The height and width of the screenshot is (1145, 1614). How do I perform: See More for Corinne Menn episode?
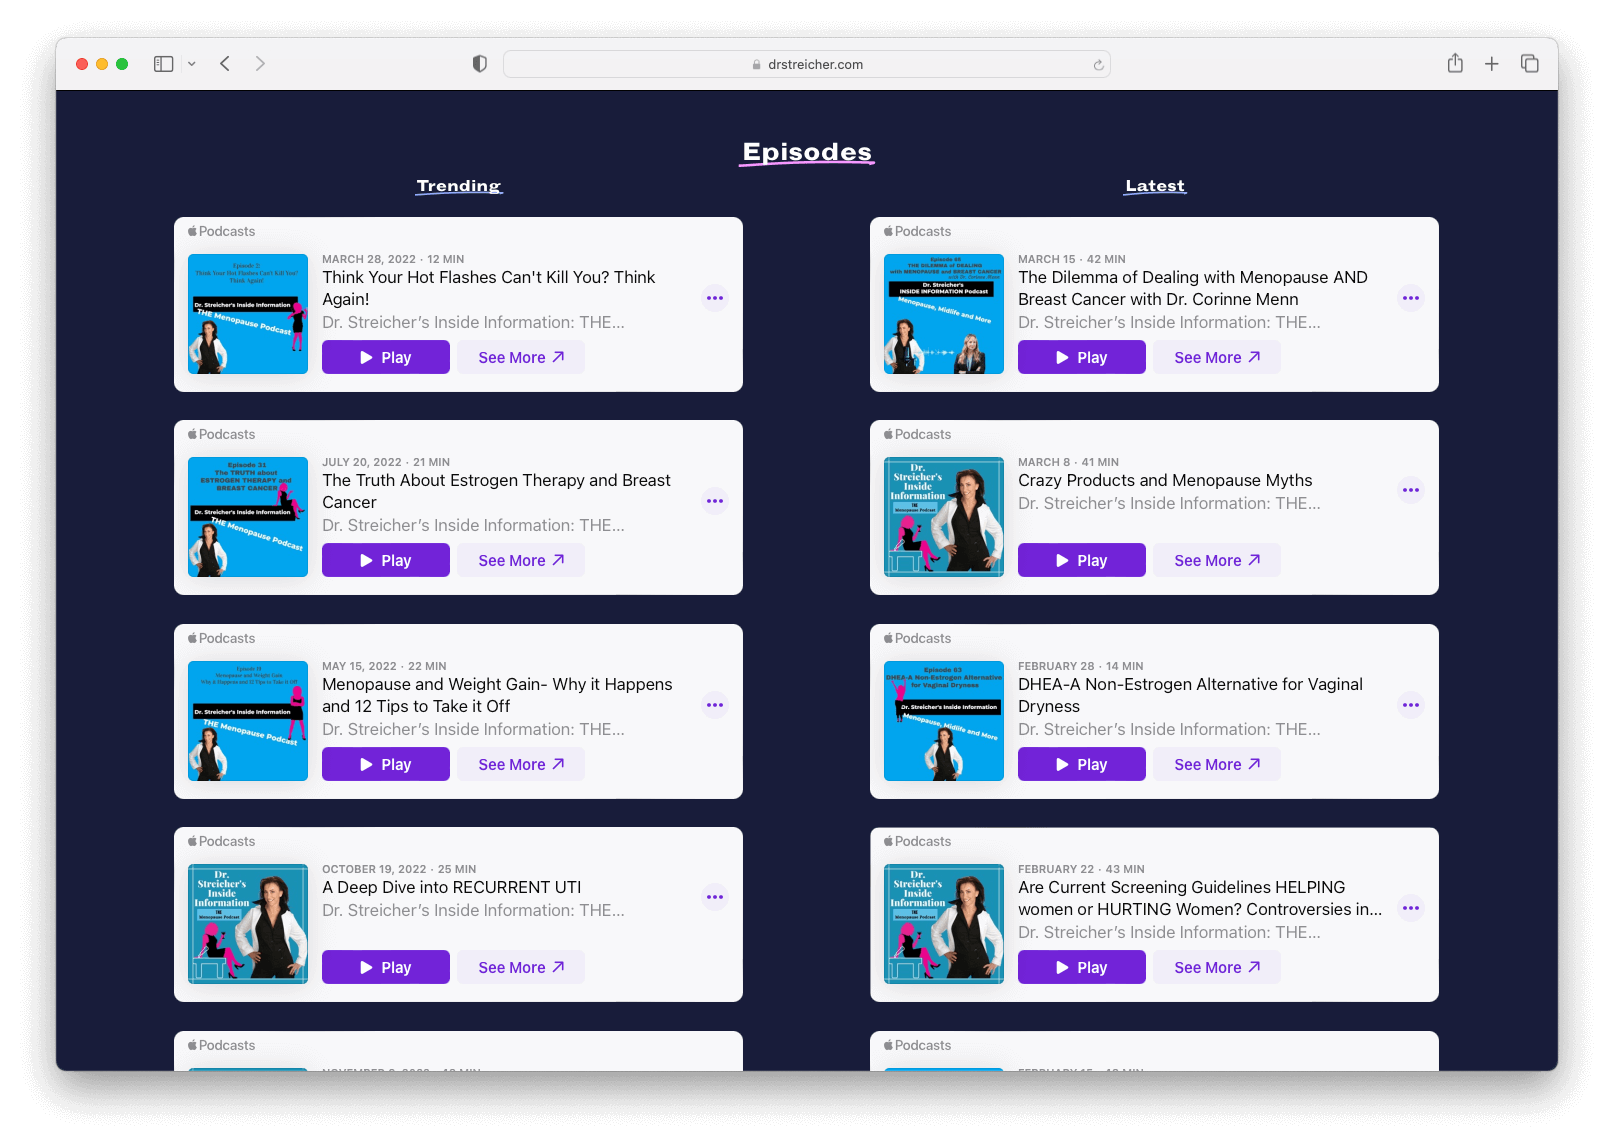(x=1217, y=357)
